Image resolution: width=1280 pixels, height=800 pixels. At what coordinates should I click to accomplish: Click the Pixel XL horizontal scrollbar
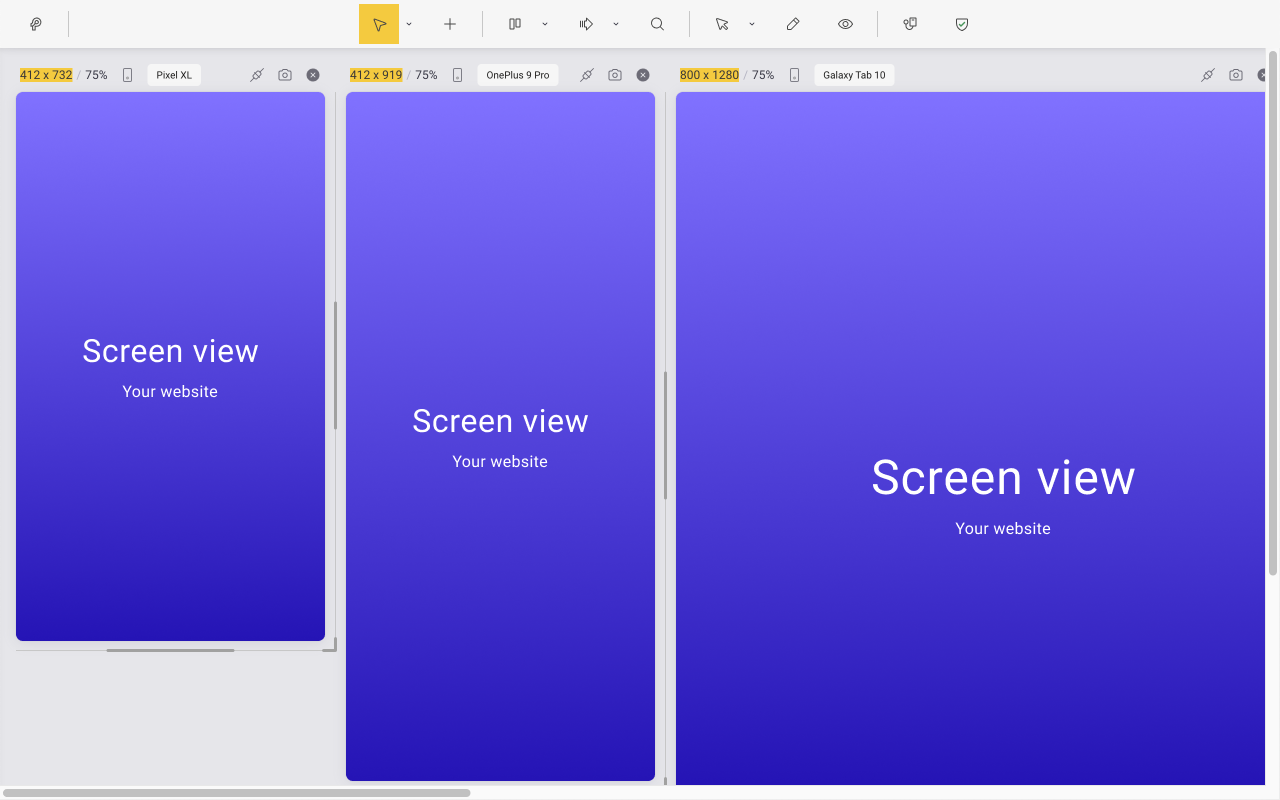coord(170,650)
